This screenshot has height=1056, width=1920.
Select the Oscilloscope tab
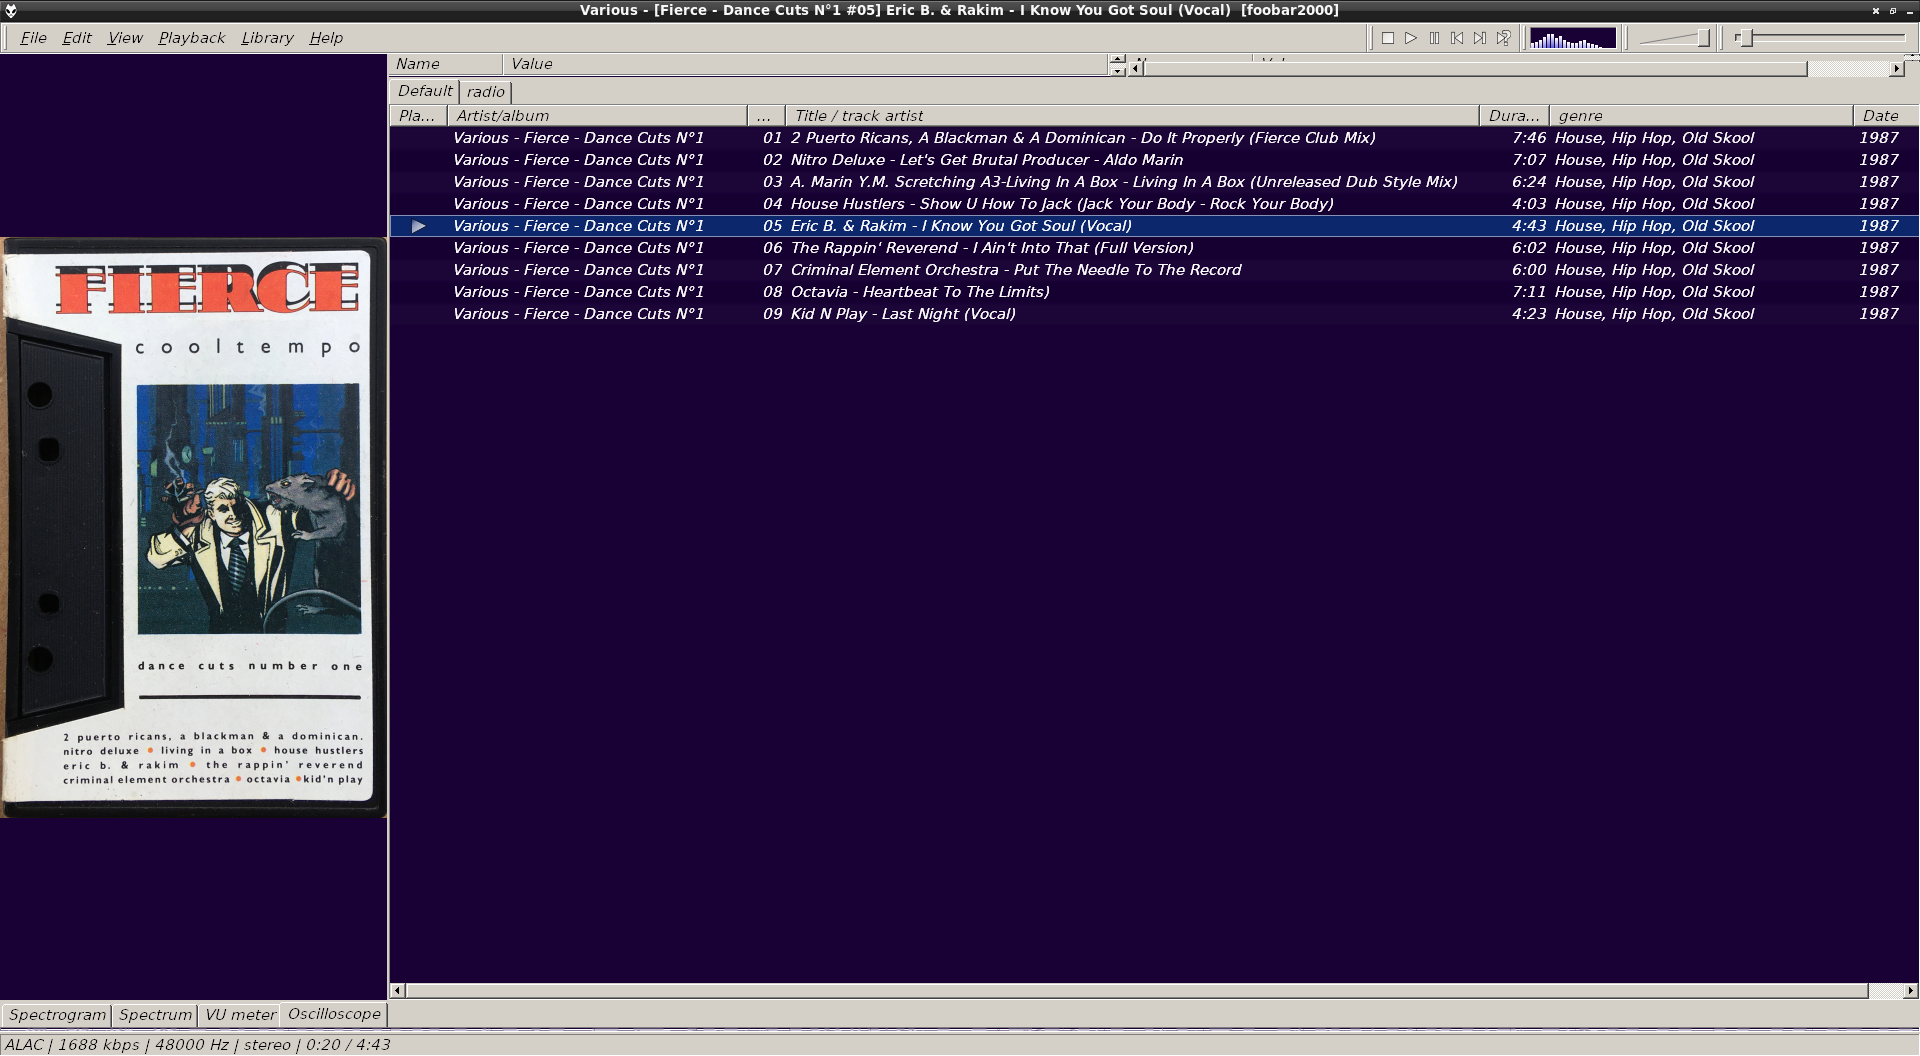pos(334,1014)
